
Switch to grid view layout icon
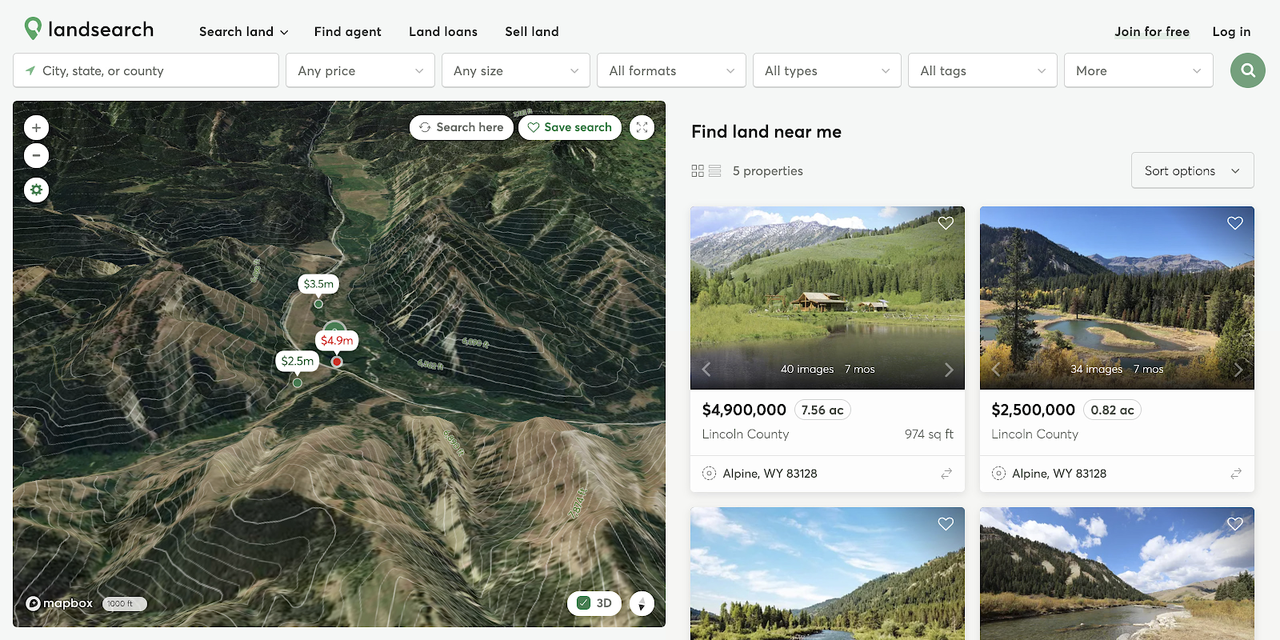point(698,171)
